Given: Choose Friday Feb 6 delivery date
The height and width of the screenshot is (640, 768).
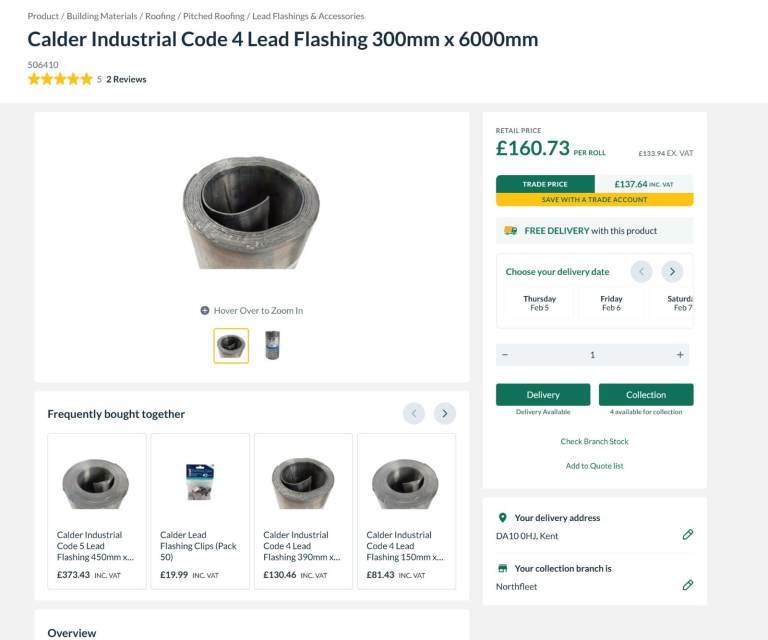Looking at the screenshot, I should [611, 303].
